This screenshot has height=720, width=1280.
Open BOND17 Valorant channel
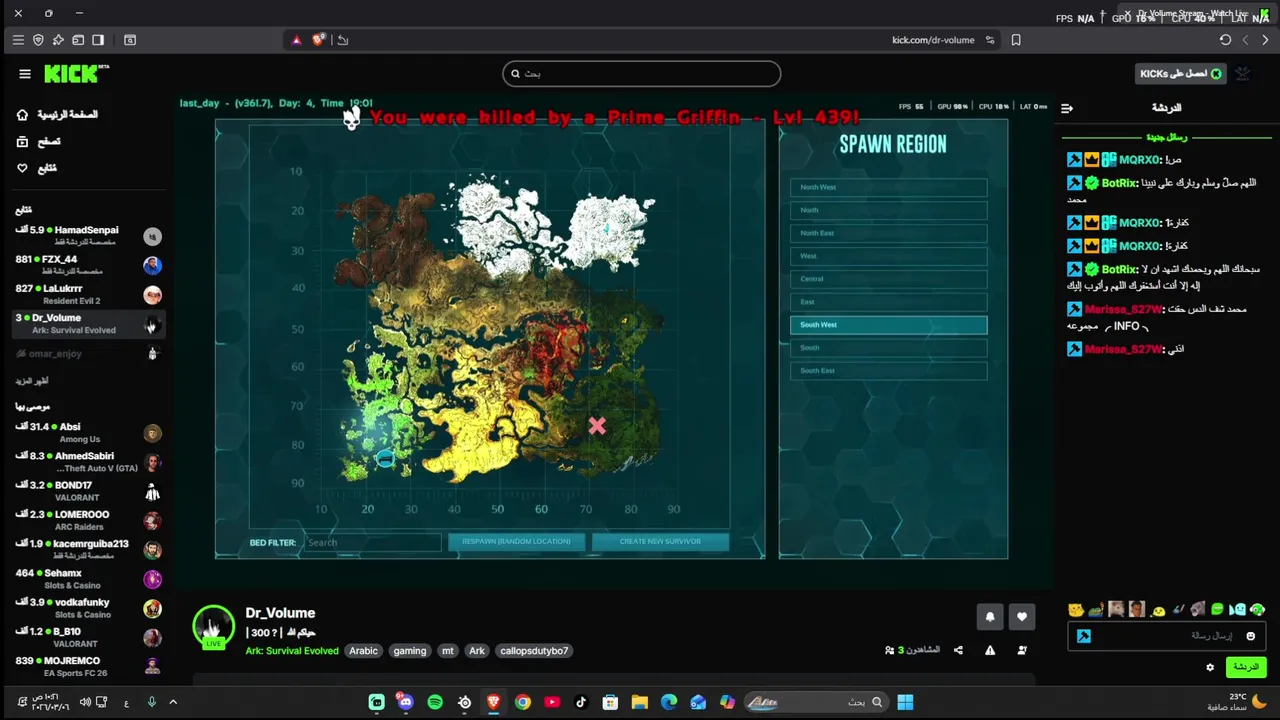click(x=88, y=491)
